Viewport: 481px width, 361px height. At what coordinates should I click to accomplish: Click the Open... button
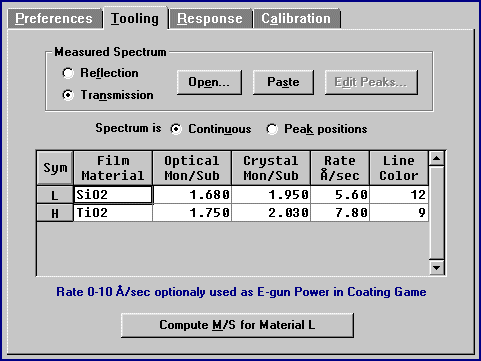coord(209,82)
